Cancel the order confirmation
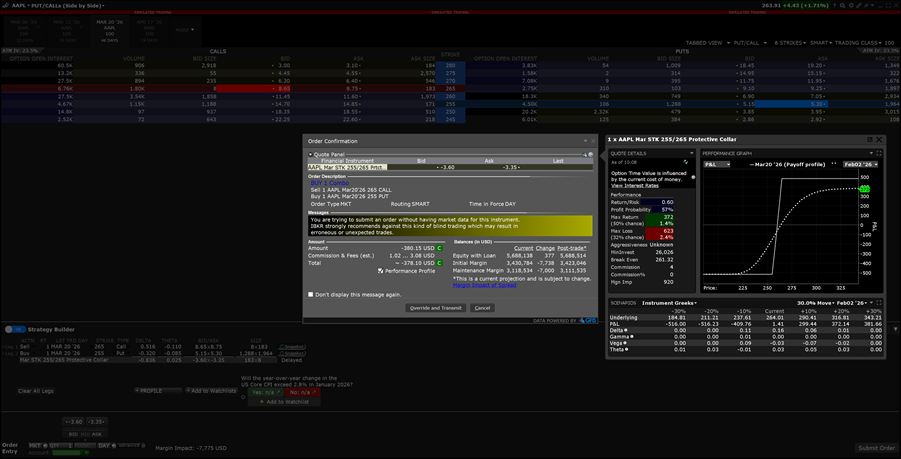901x459 pixels. click(x=482, y=308)
